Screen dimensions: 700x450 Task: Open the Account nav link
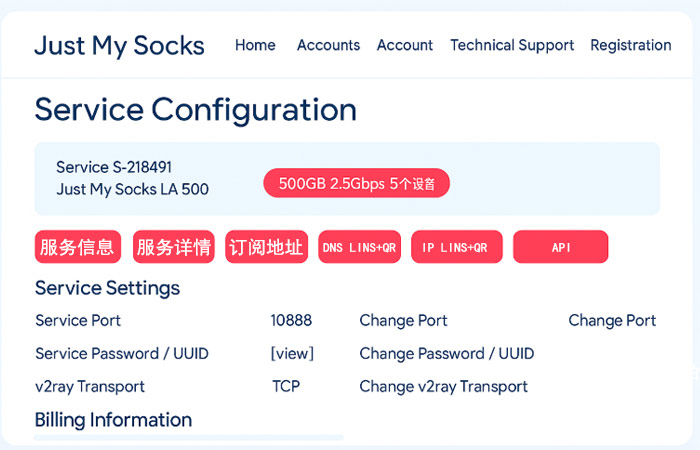[x=404, y=45]
